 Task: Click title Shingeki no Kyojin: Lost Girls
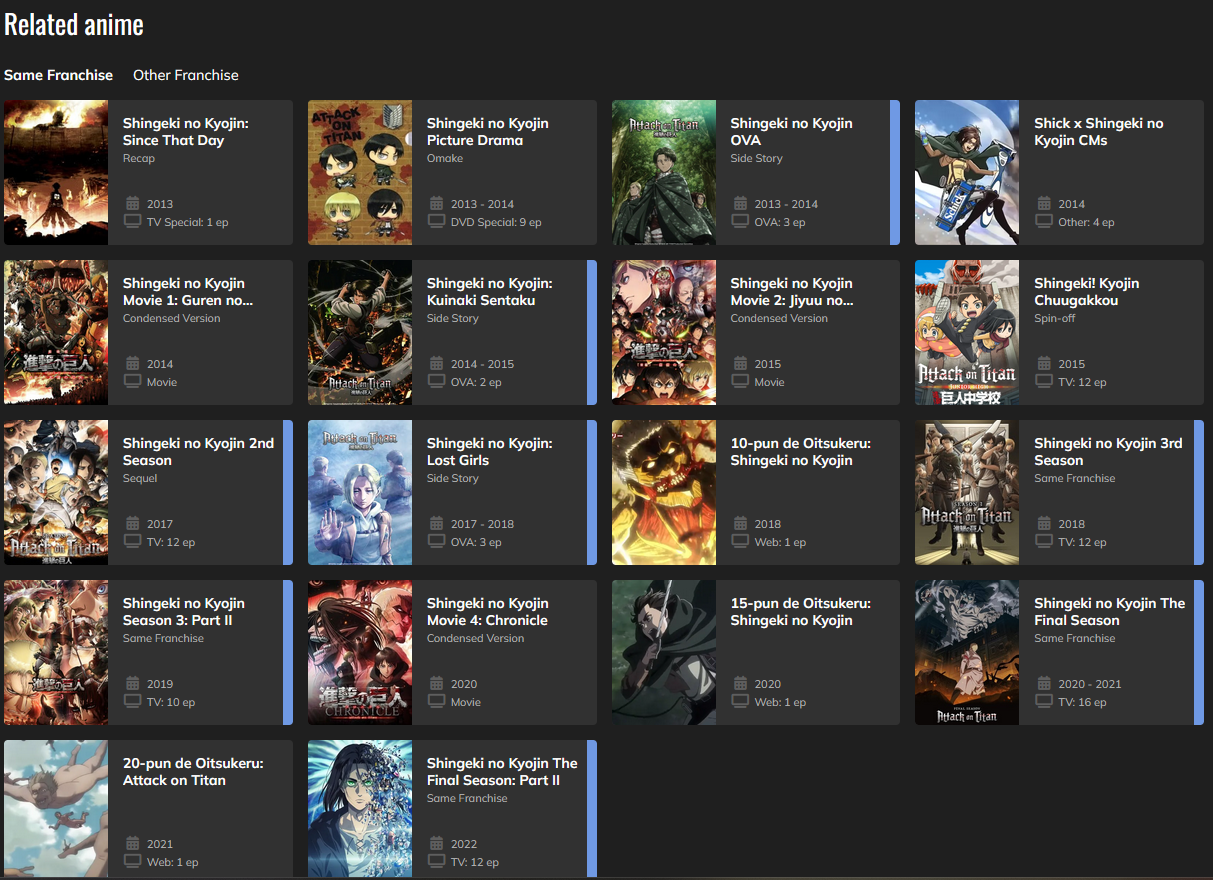(x=489, y=452)
